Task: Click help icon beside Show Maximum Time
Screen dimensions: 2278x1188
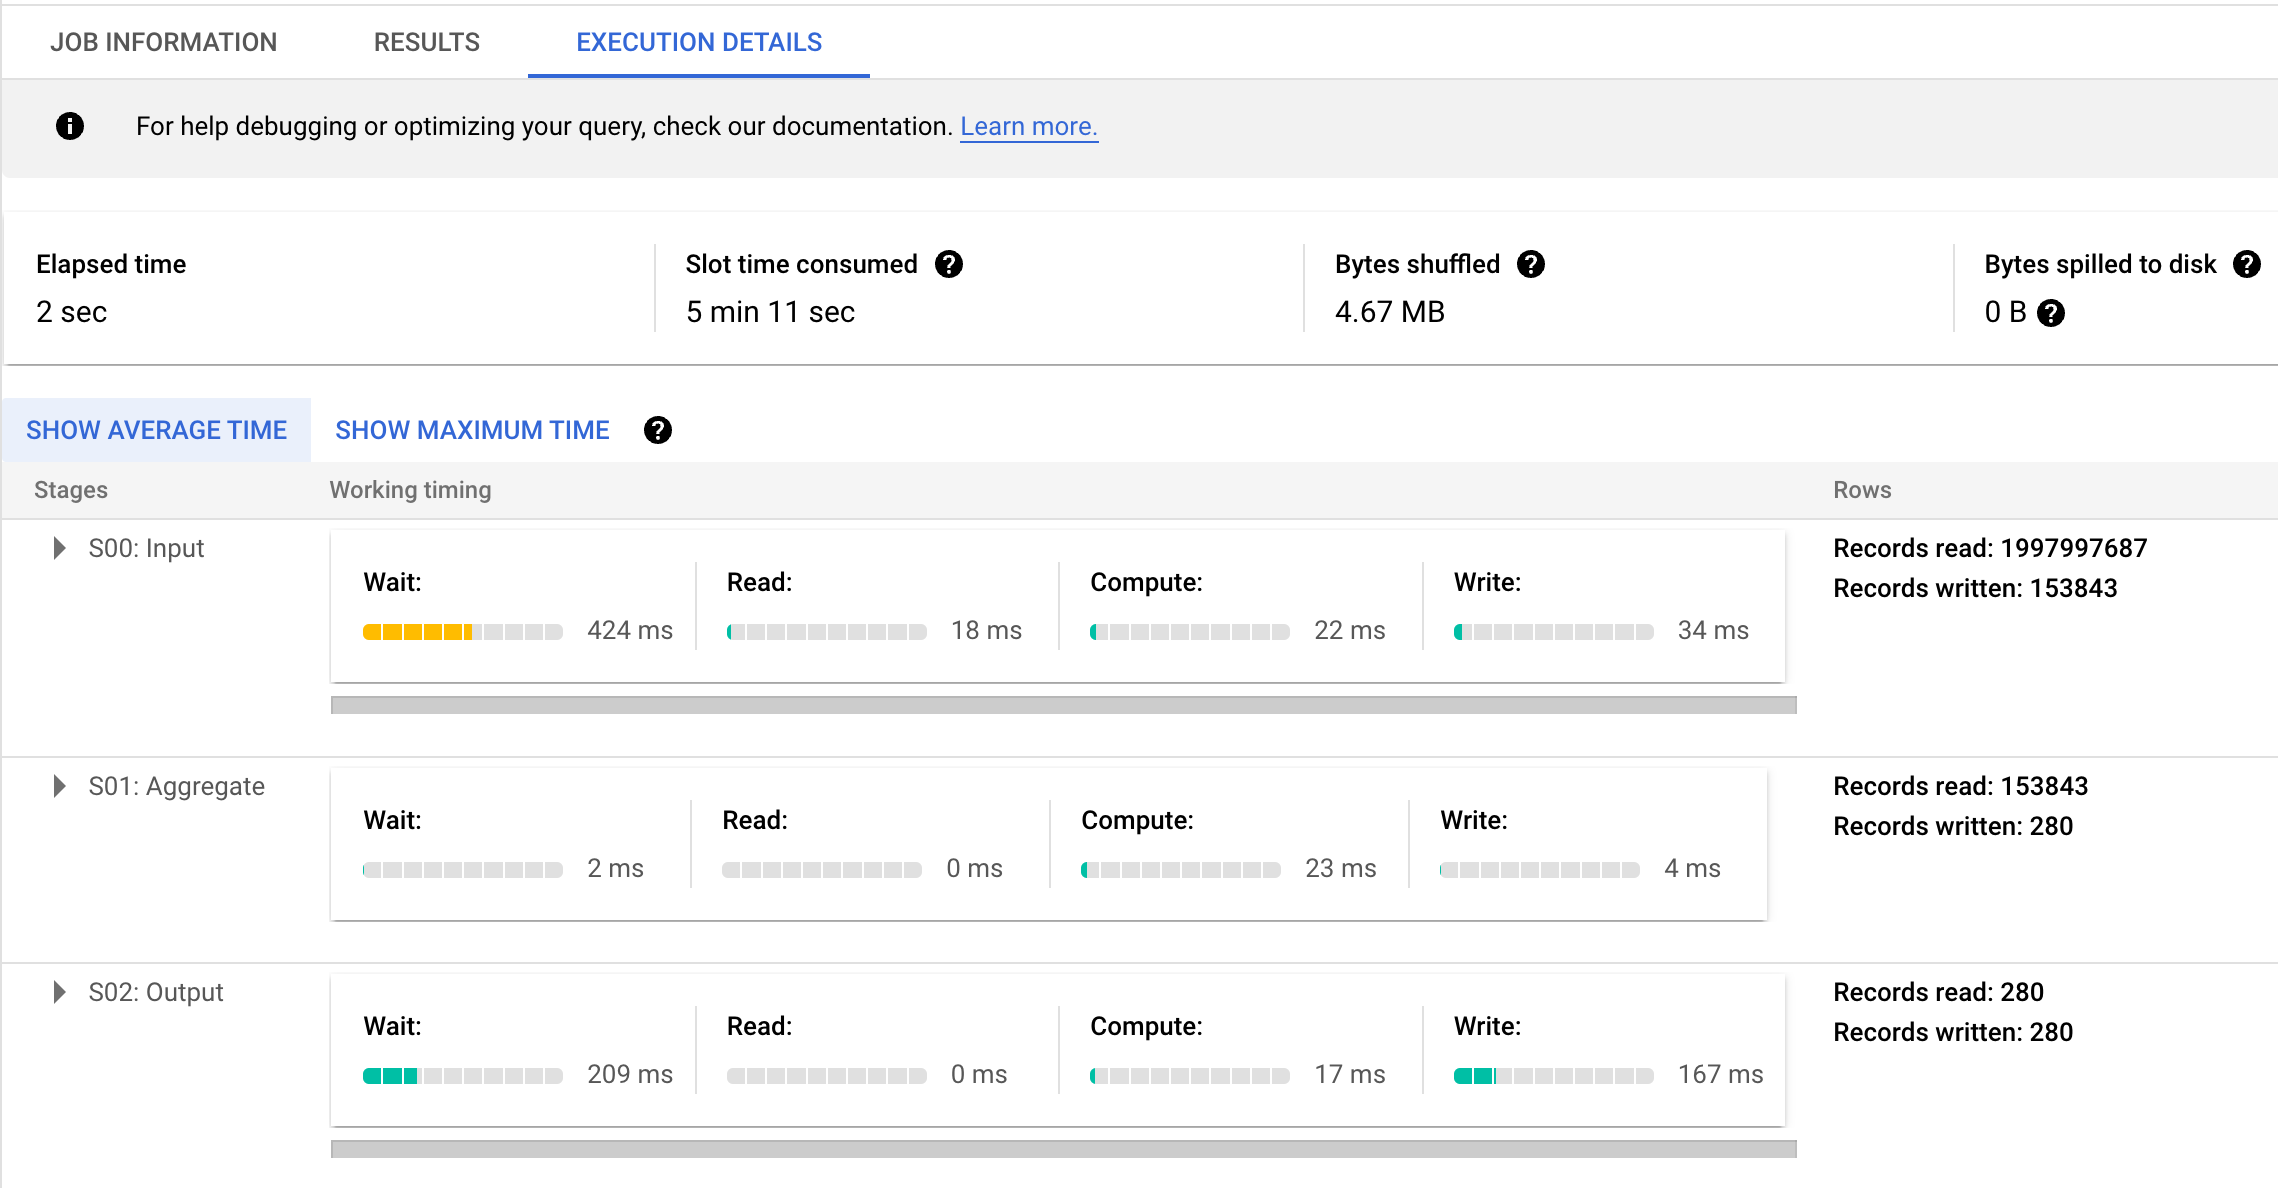Action: pos(657,430)
